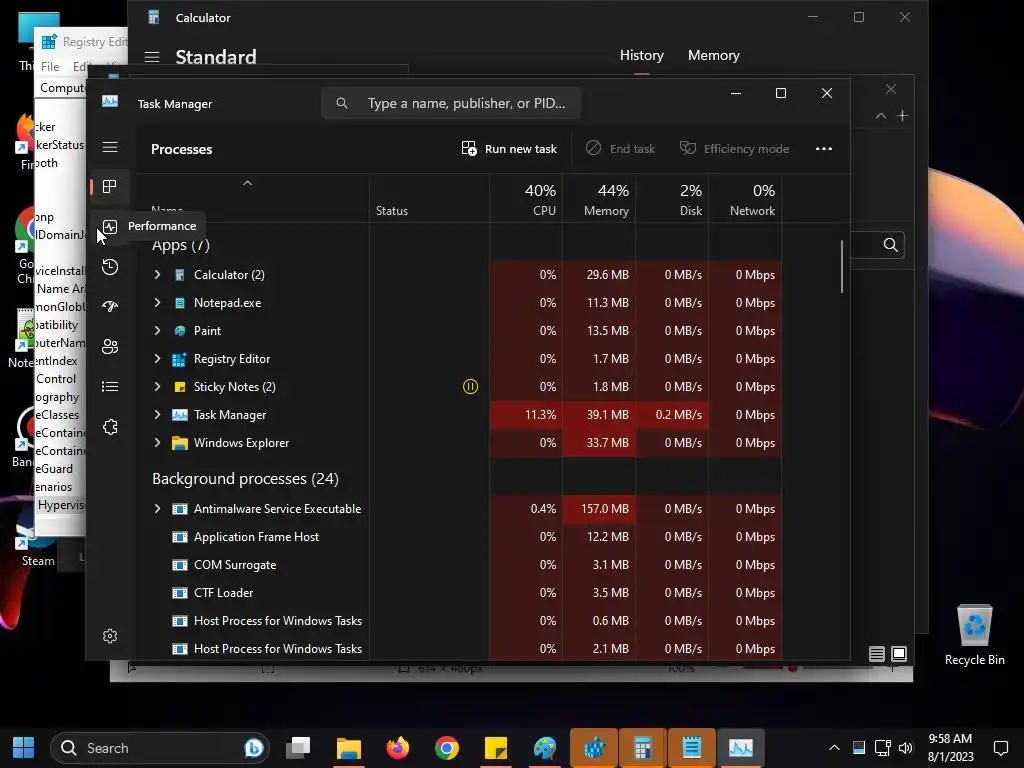Open Firefox from the taskbar
1024x768 pixels.
tap(397, 748)
